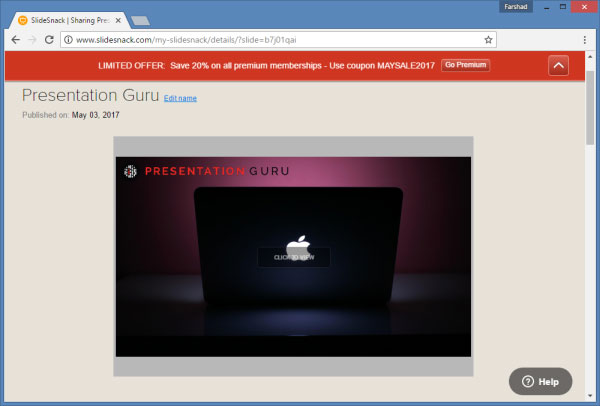Collapse the limited offer banner chevron
This screenshot has height=406, width=600.
click(558, 65)
